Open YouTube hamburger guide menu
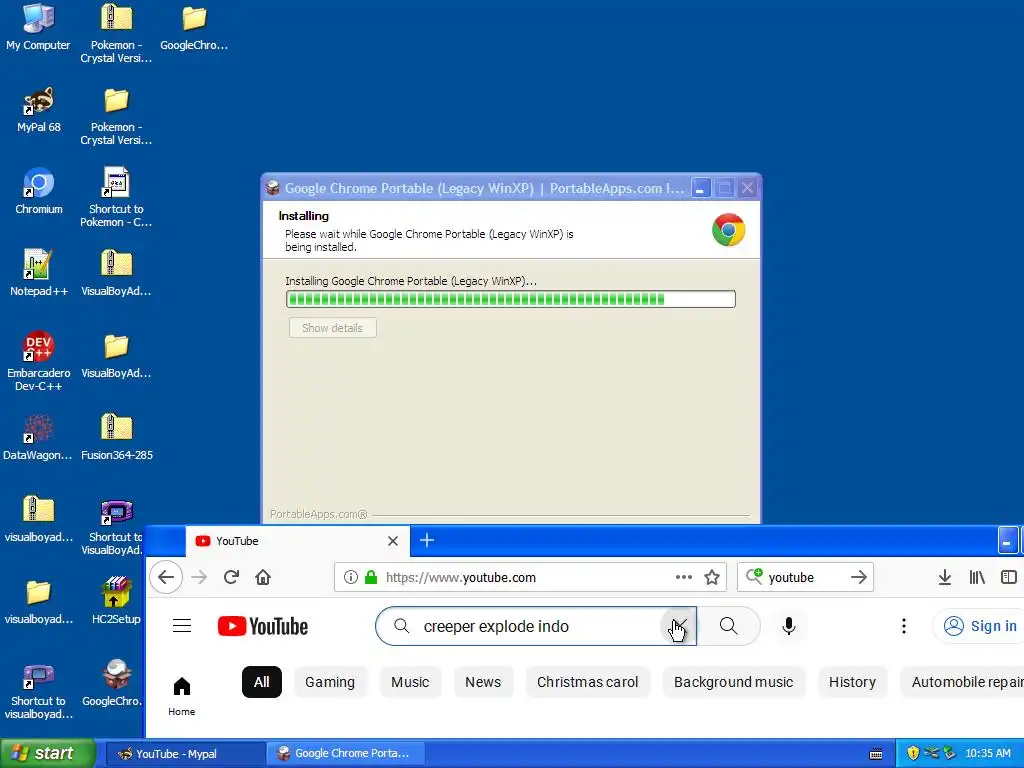This screenshot has width=1024, height=768. pos(182,626)
